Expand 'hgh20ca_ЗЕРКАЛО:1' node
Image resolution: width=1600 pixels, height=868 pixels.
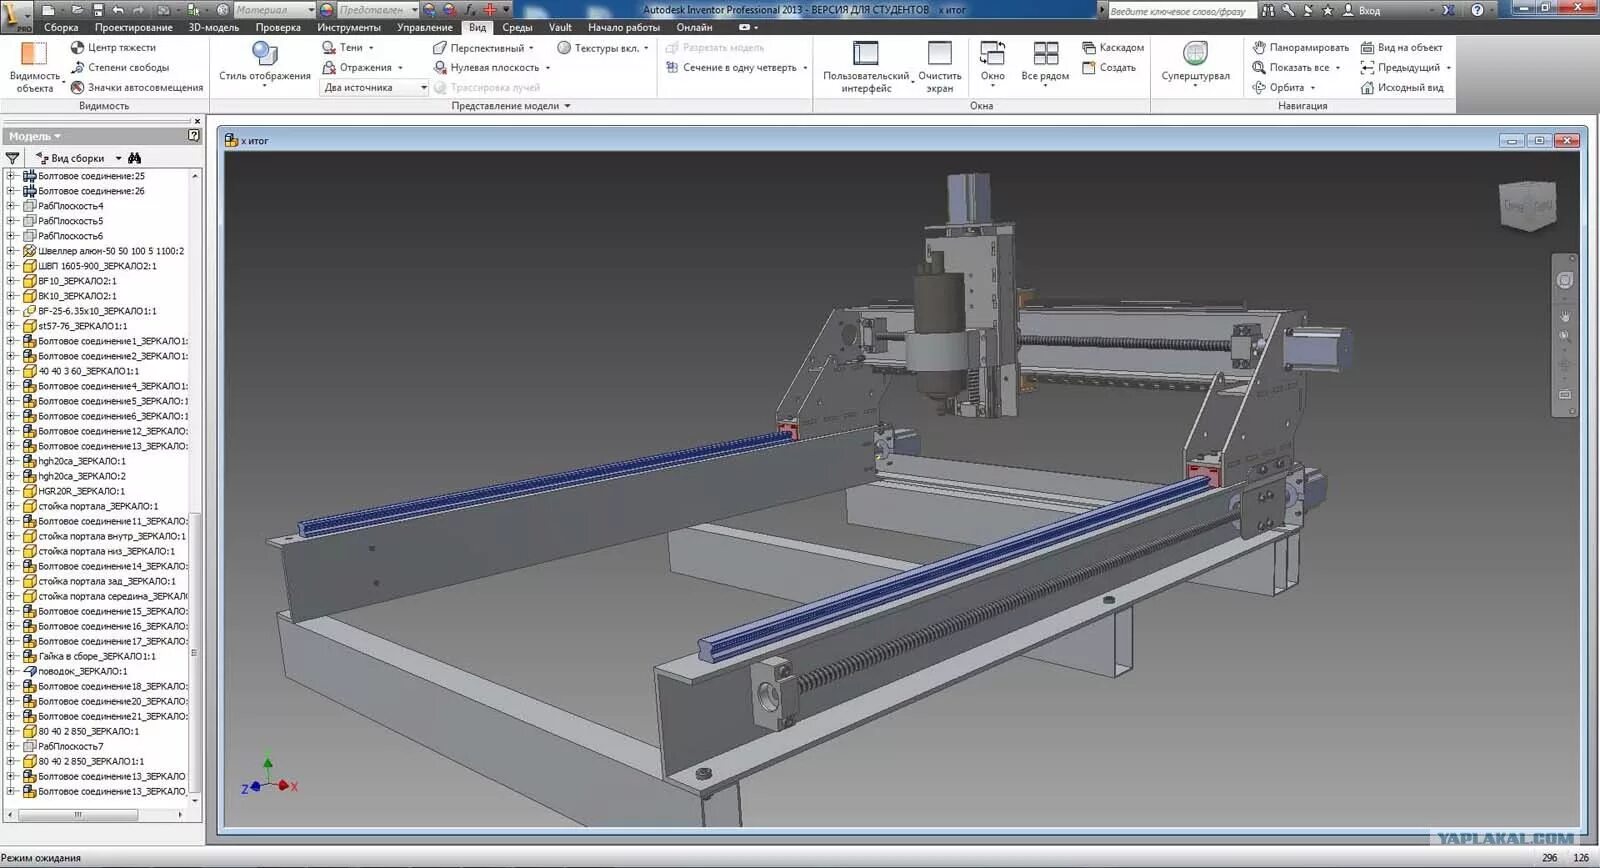tap(10, 461)
